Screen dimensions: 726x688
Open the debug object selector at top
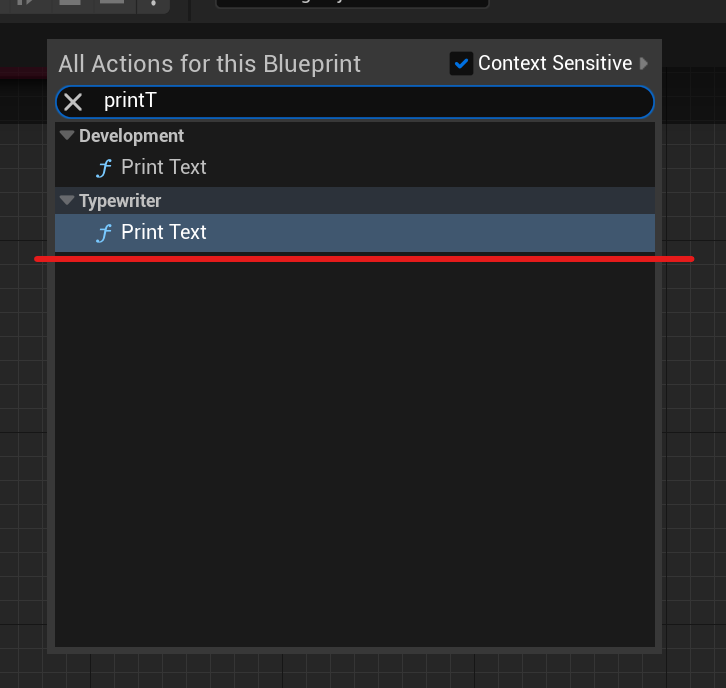352,3
